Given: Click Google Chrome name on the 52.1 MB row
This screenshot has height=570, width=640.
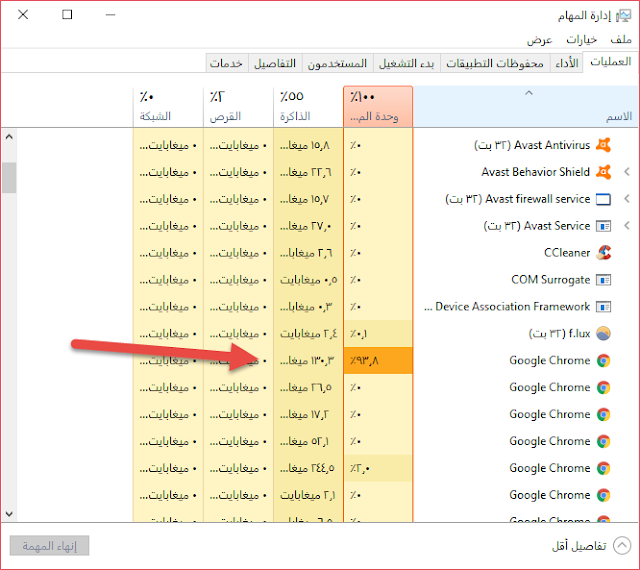Looking at the screenshot, I should (x=549, y=441).
